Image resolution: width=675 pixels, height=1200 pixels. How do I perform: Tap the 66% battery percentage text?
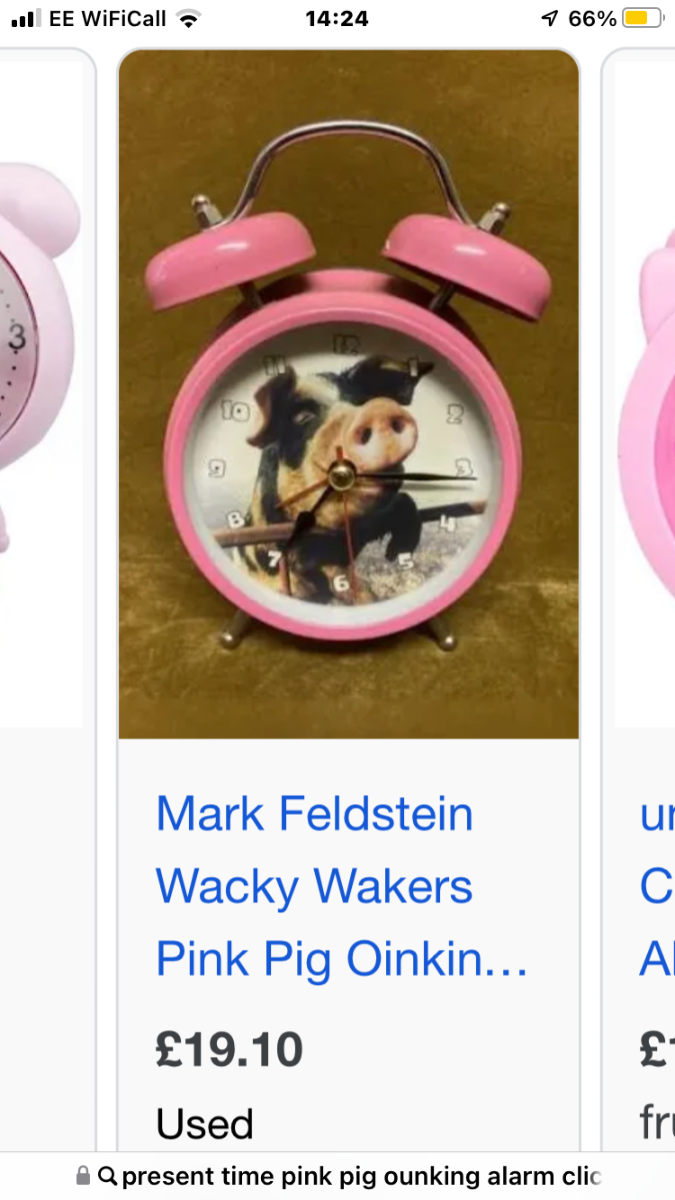click(x=592, y=18)
